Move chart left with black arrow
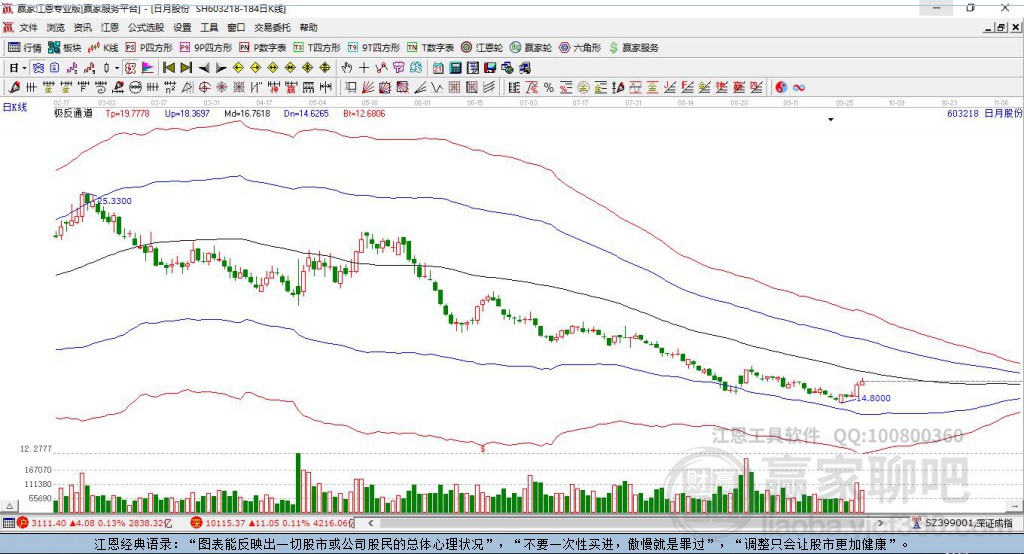The height and width of the screenshot is (554, 1024). 204,68
